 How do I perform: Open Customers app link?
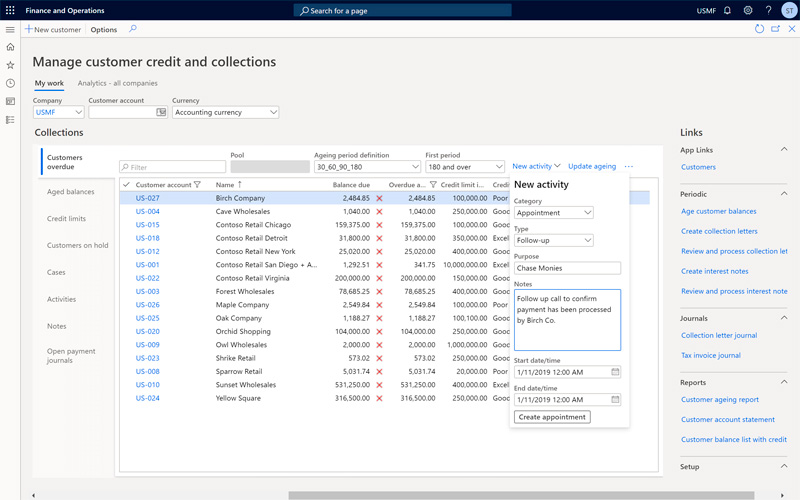click(698, 167)
